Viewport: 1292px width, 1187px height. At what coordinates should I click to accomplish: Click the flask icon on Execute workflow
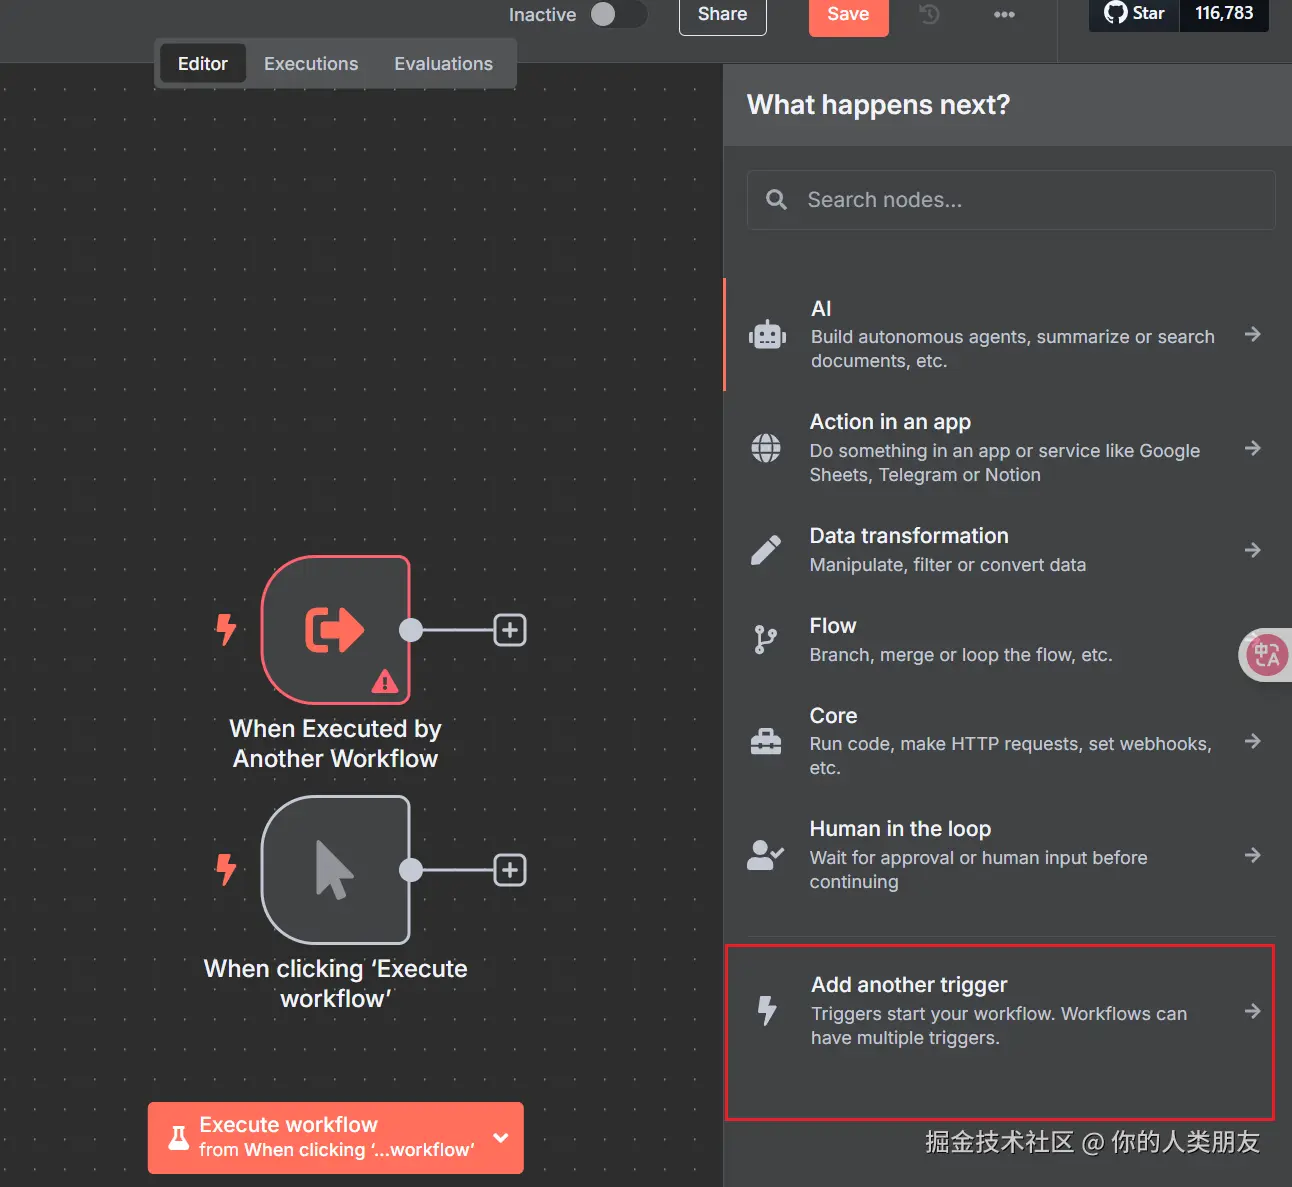pos(179,1138)
